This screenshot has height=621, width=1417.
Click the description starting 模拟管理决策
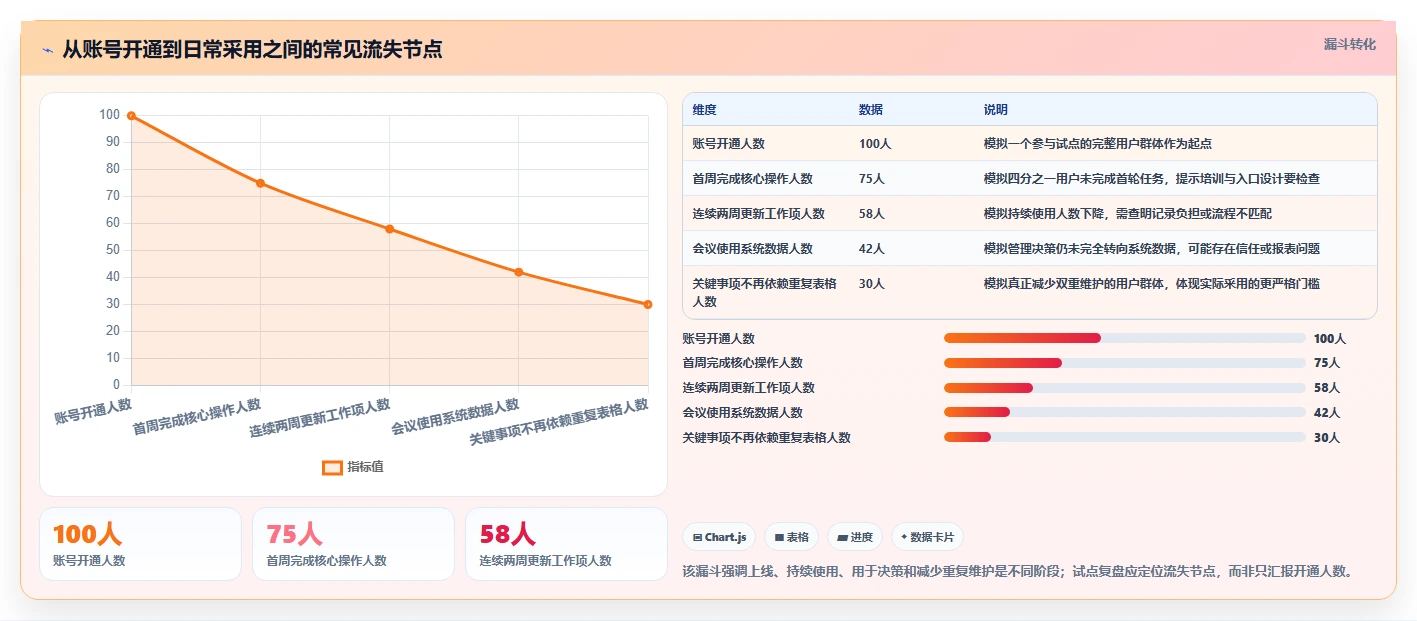(x=1152, y=249)
